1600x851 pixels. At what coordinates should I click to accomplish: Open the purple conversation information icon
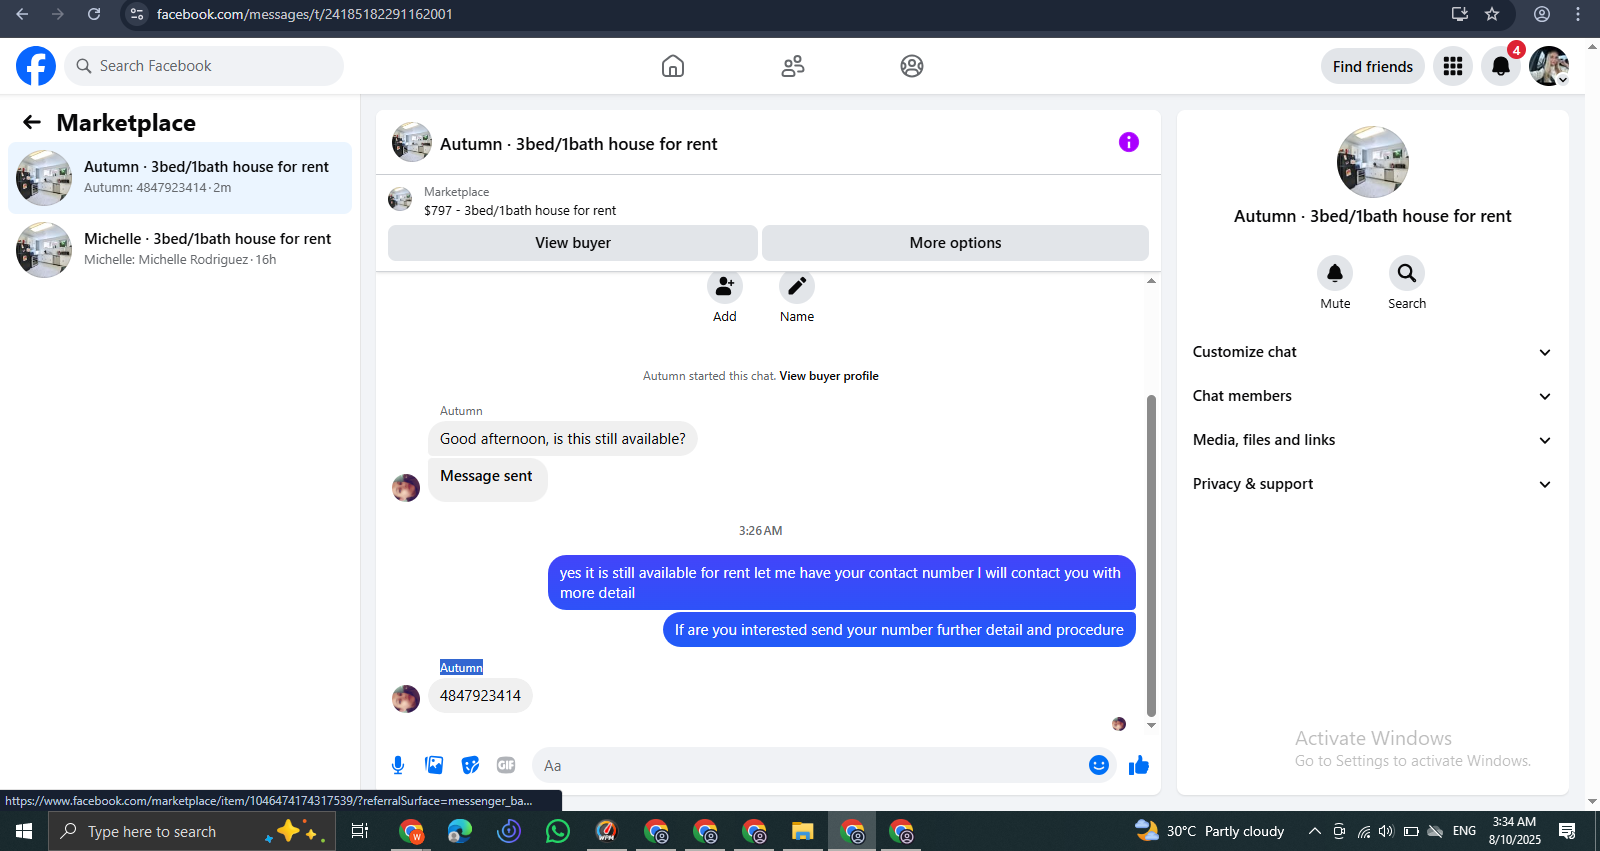coord(1129,142)
